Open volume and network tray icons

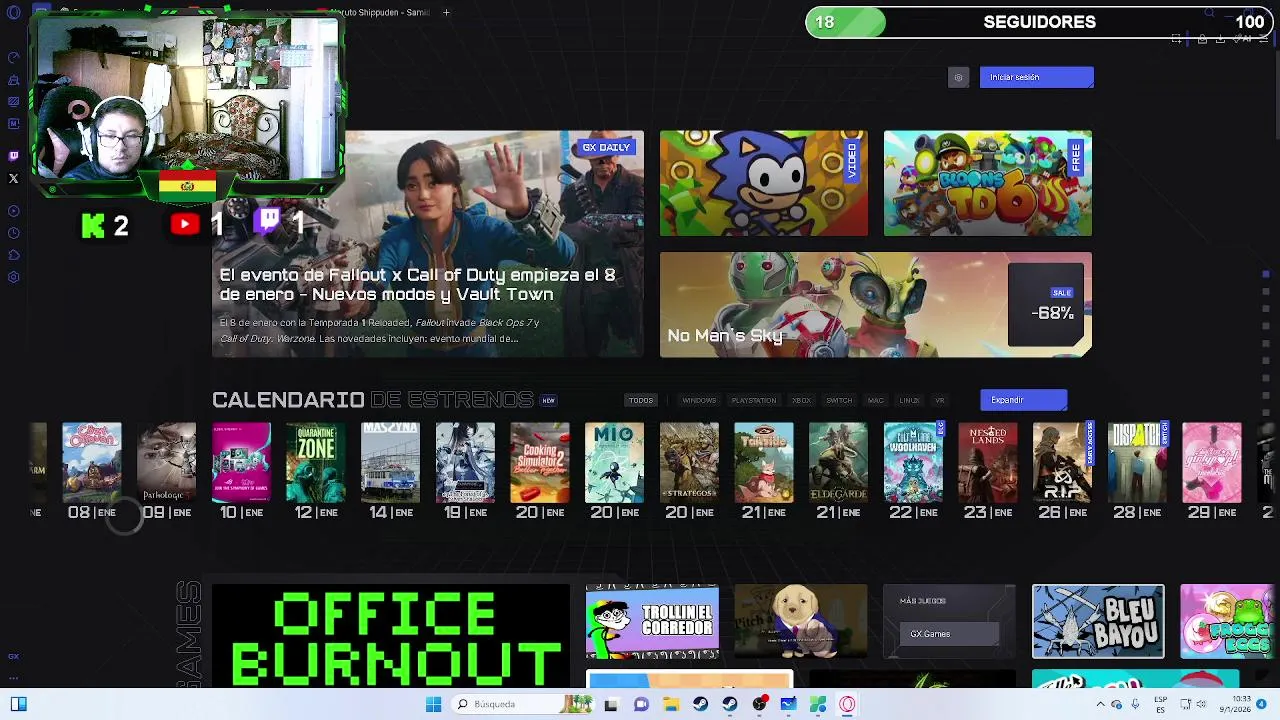point(1195,704)
